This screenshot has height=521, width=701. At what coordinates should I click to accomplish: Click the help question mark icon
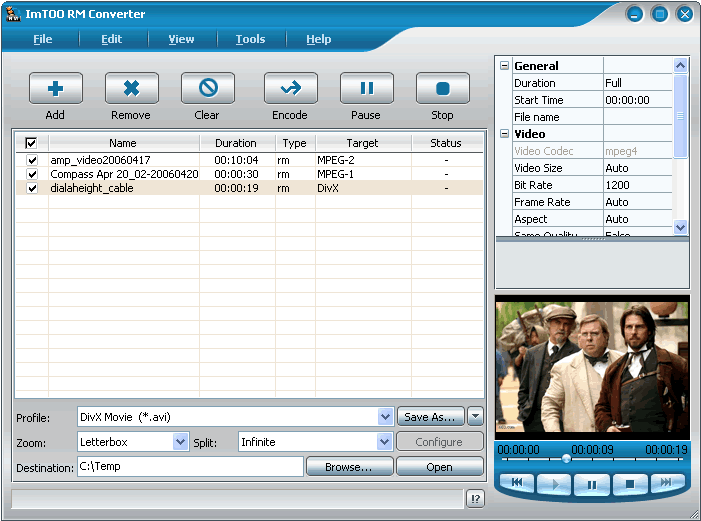475,499
